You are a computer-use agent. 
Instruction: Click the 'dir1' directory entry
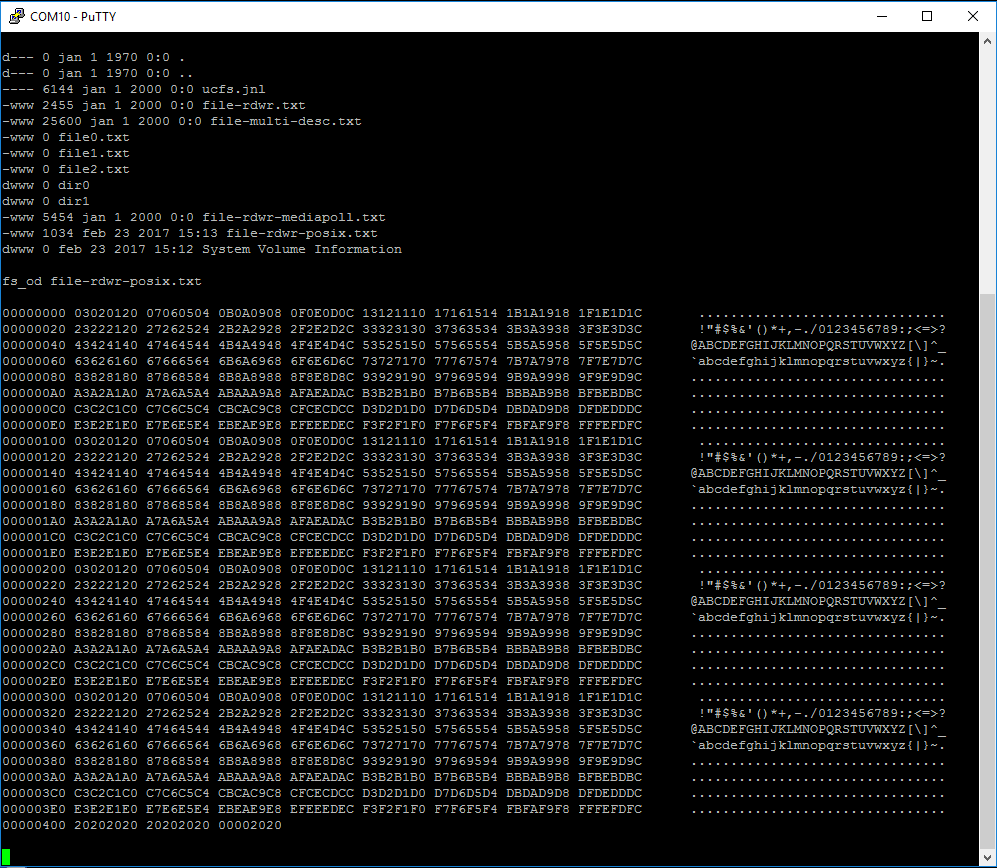[x=74, y=201]
